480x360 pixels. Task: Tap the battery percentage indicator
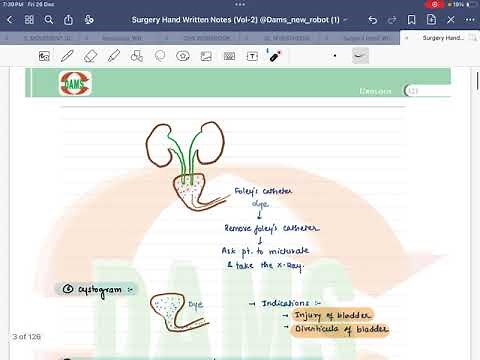pos(458,4)
